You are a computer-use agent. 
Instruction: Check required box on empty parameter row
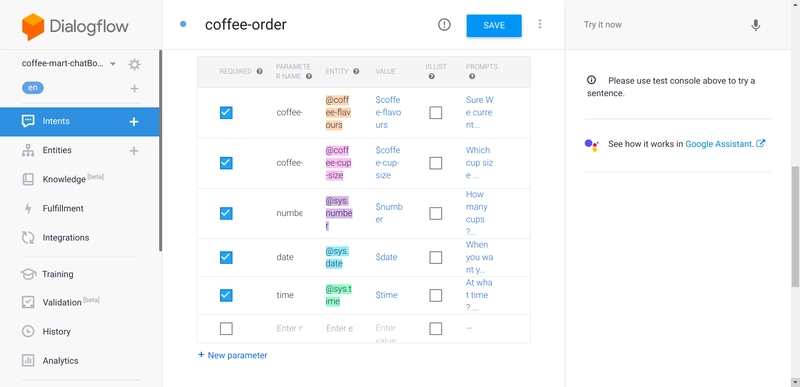pyautogui.click(x=226, y=329)
